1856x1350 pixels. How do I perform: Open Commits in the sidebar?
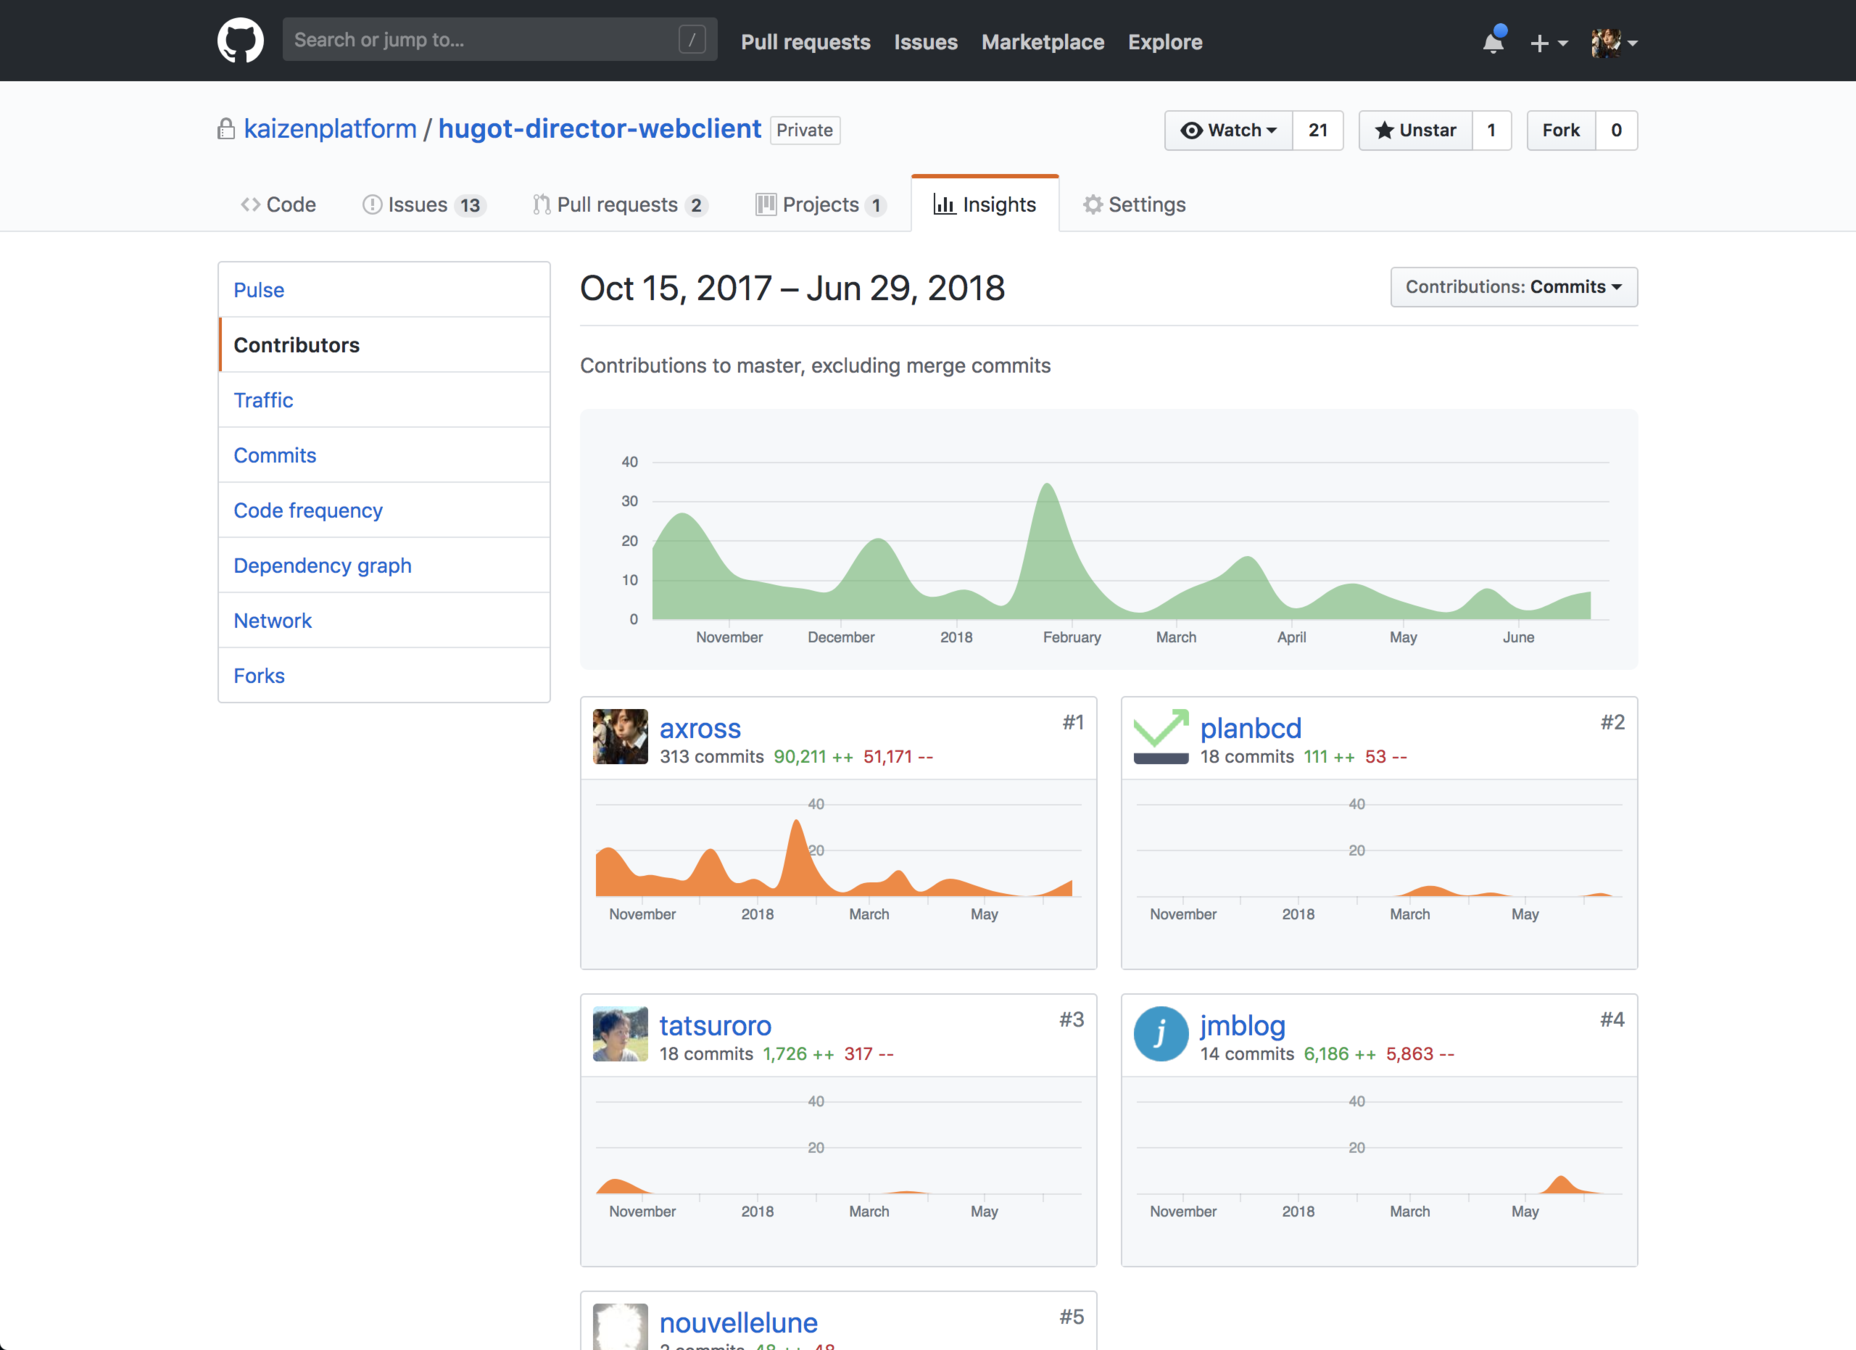pos(384,455)
